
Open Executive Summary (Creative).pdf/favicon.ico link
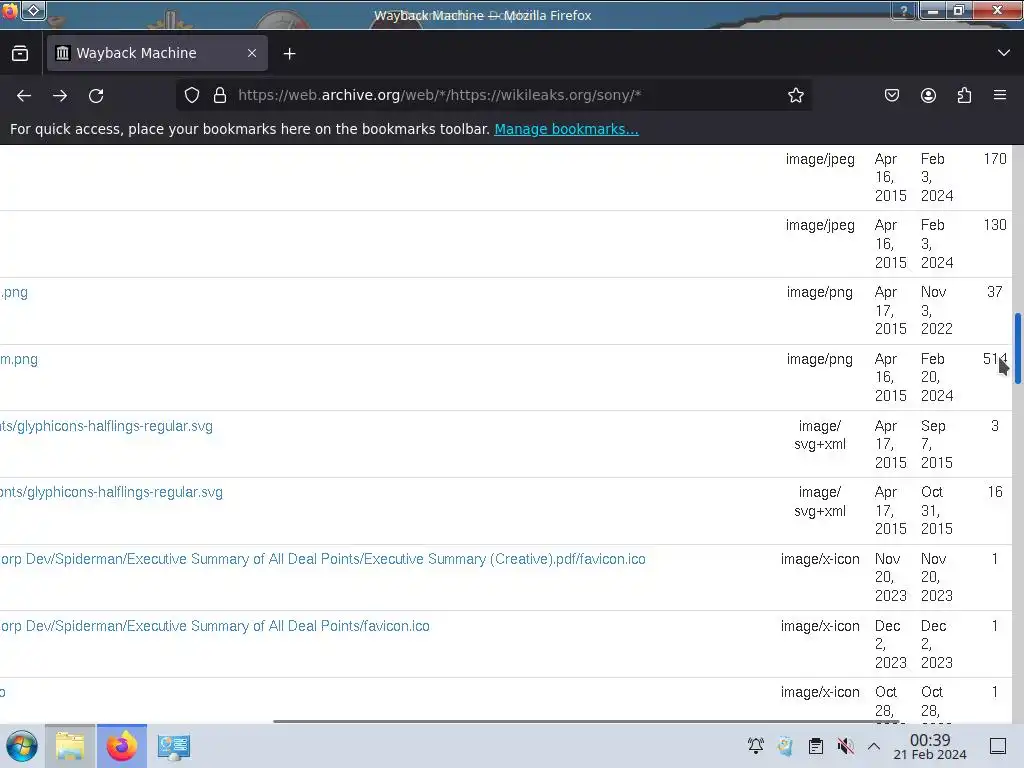point(323,559)
